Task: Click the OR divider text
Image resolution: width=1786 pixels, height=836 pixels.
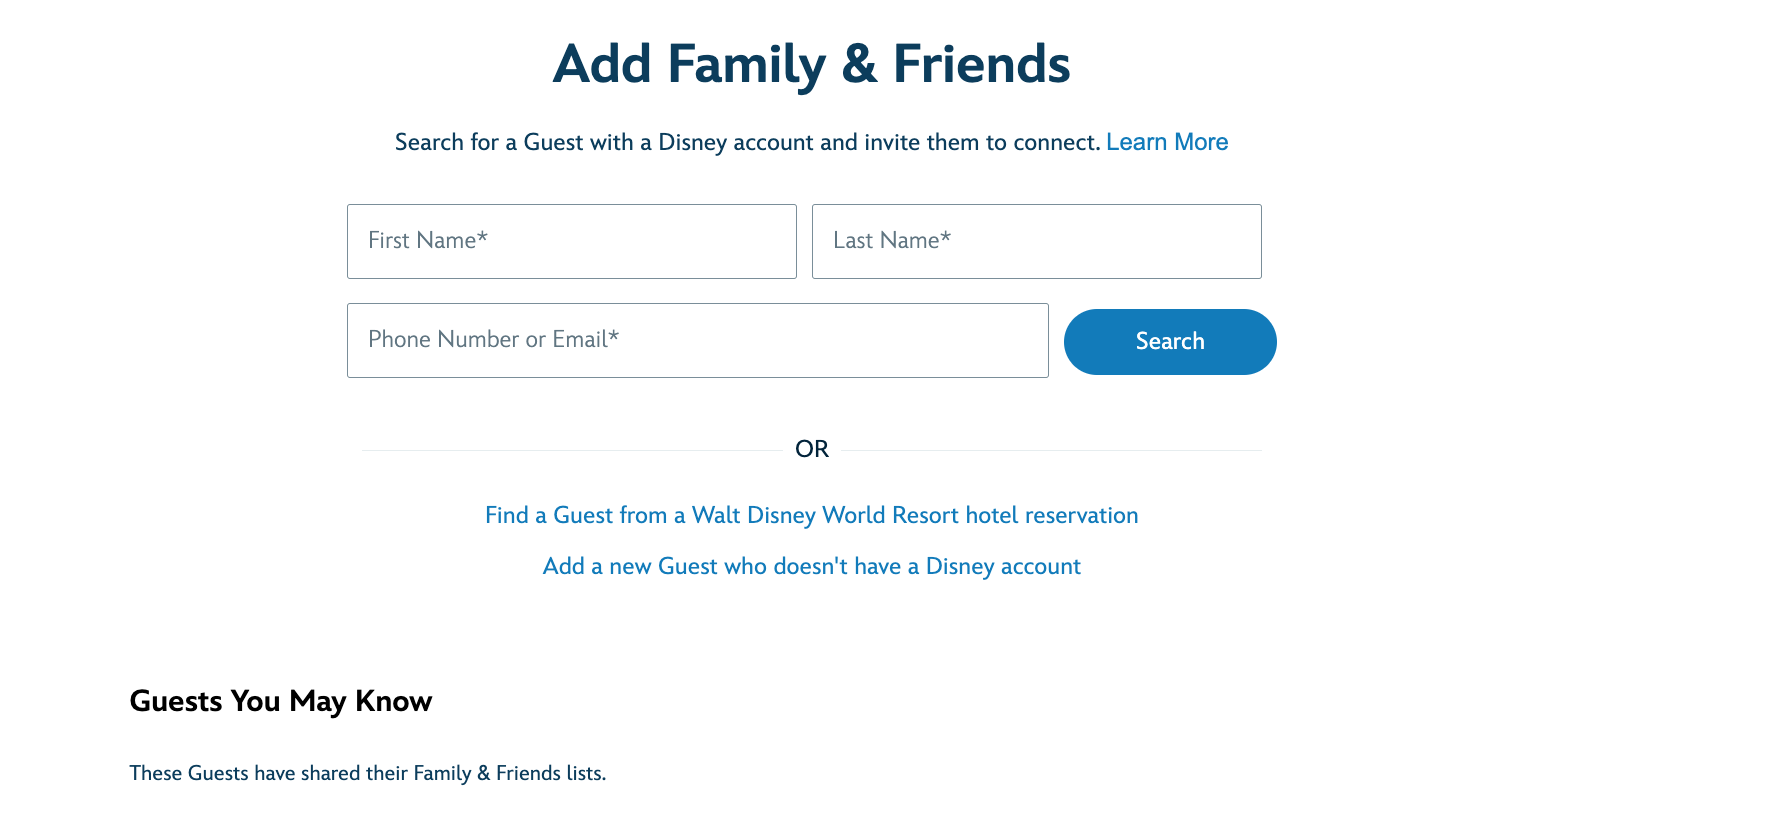Action: [x=811, y=449]
